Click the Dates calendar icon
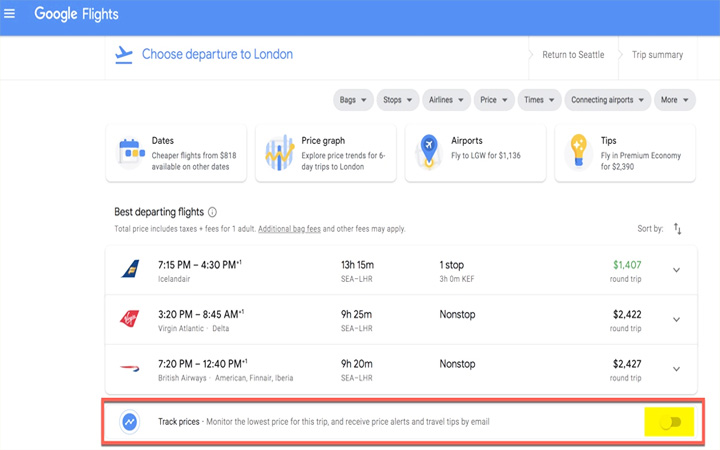This screenshot has height=450, width=720. point(131,152)
